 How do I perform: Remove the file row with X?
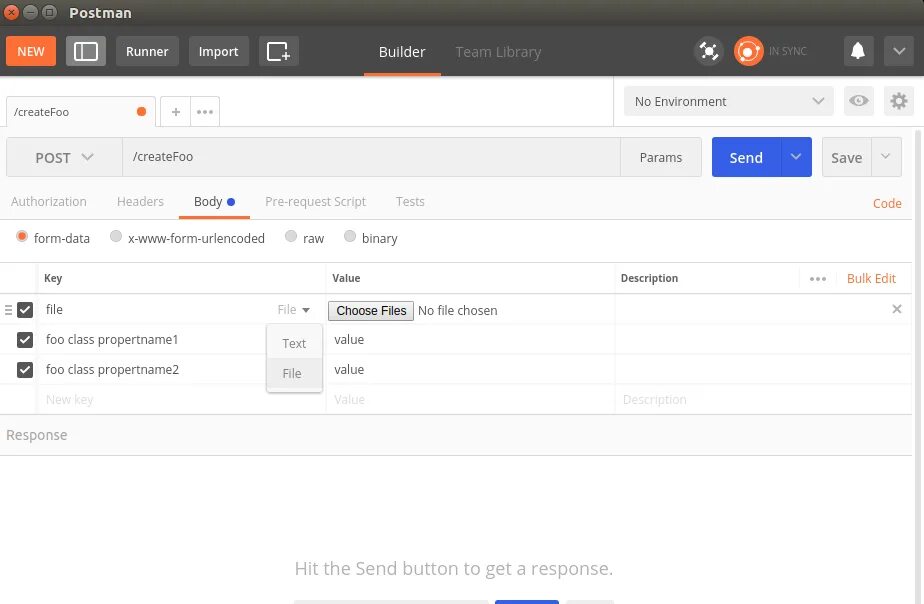[897, 309]
